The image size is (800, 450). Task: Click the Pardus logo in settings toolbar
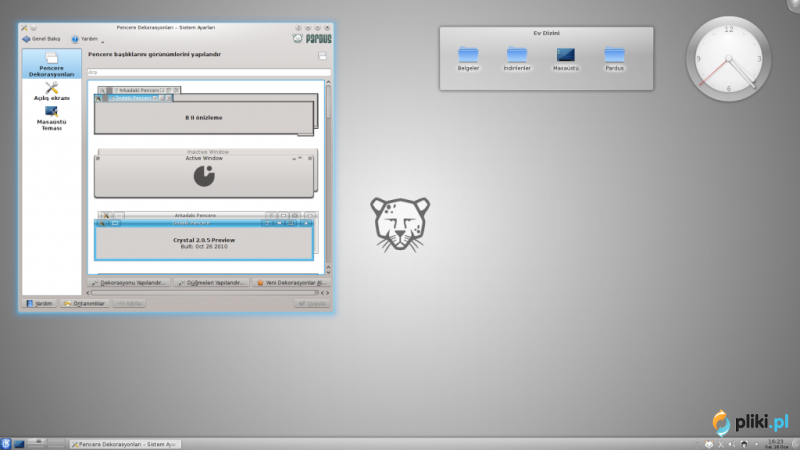coord(312,39)
